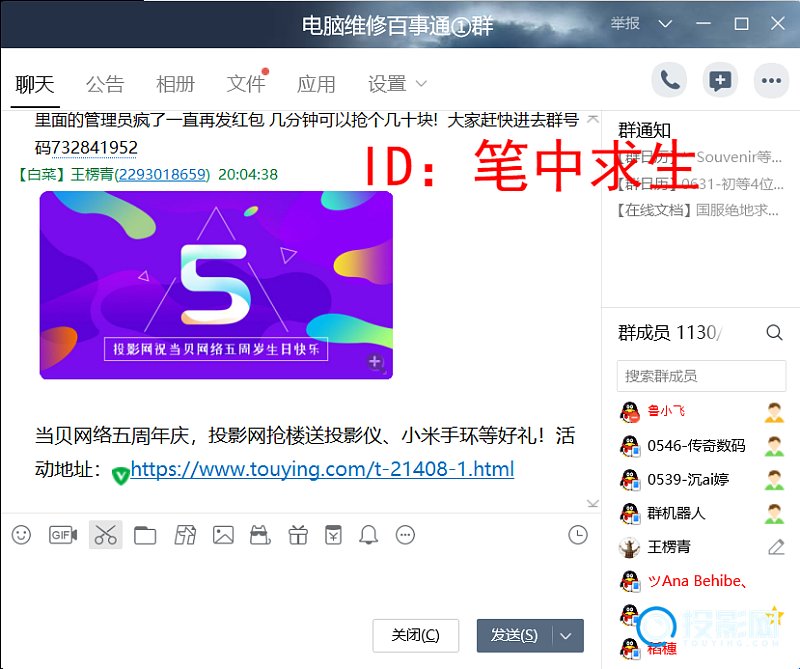Expand the title bar chevron menu
800x669 pixels.
pyautogui.click(x=665, y=24)
